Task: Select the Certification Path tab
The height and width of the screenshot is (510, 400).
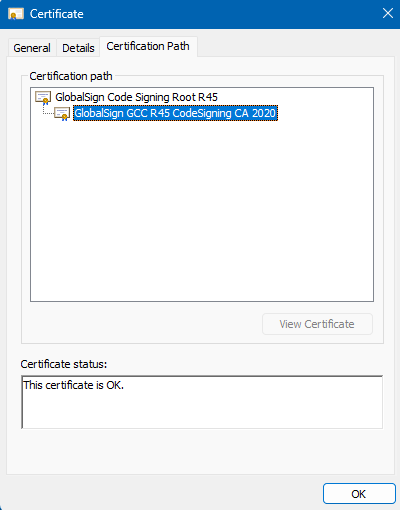Action: pos(148,46)
